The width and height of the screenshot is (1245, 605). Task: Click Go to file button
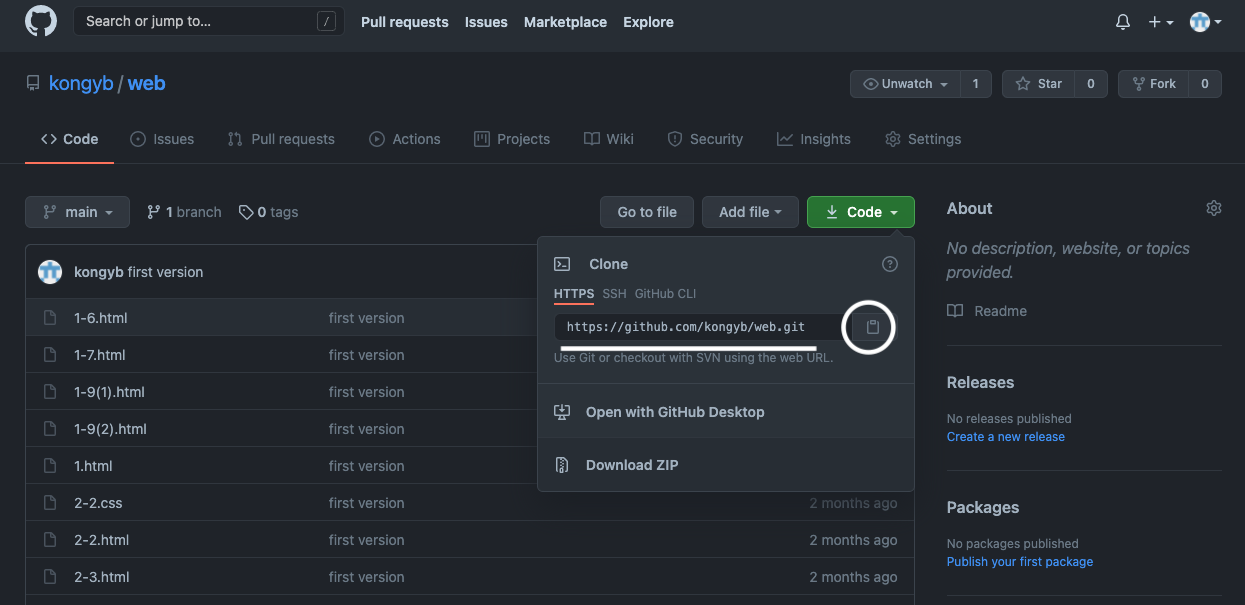(647, 212)
